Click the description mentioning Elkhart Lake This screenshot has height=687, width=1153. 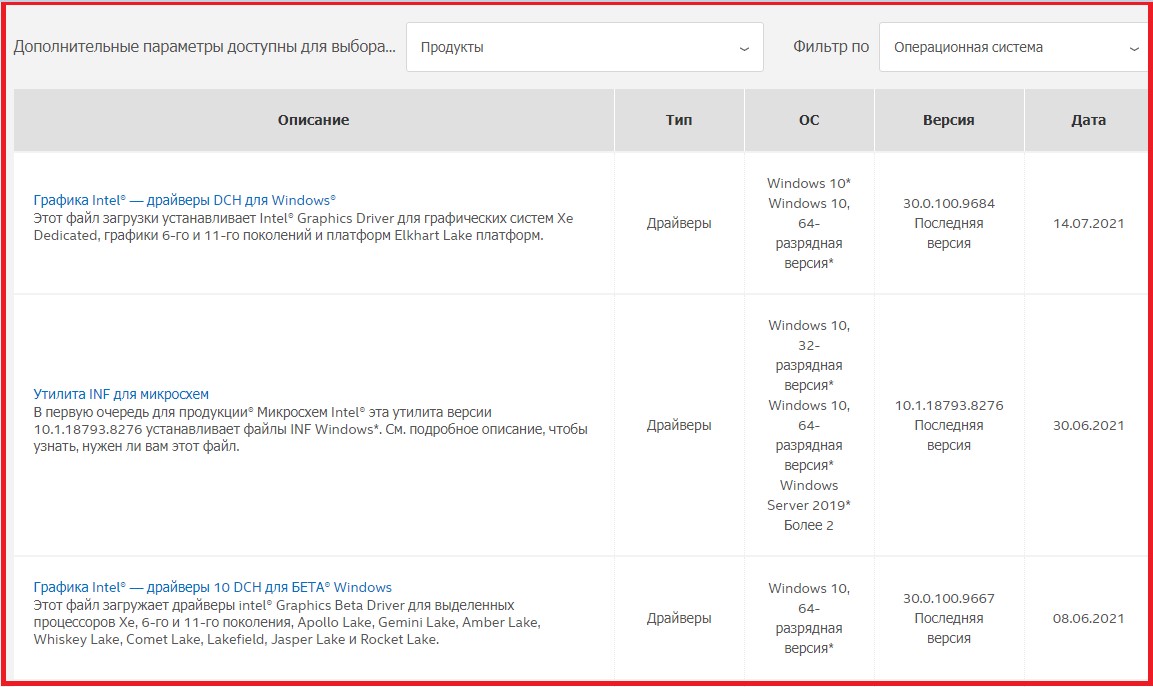click(x=303, y=227)
